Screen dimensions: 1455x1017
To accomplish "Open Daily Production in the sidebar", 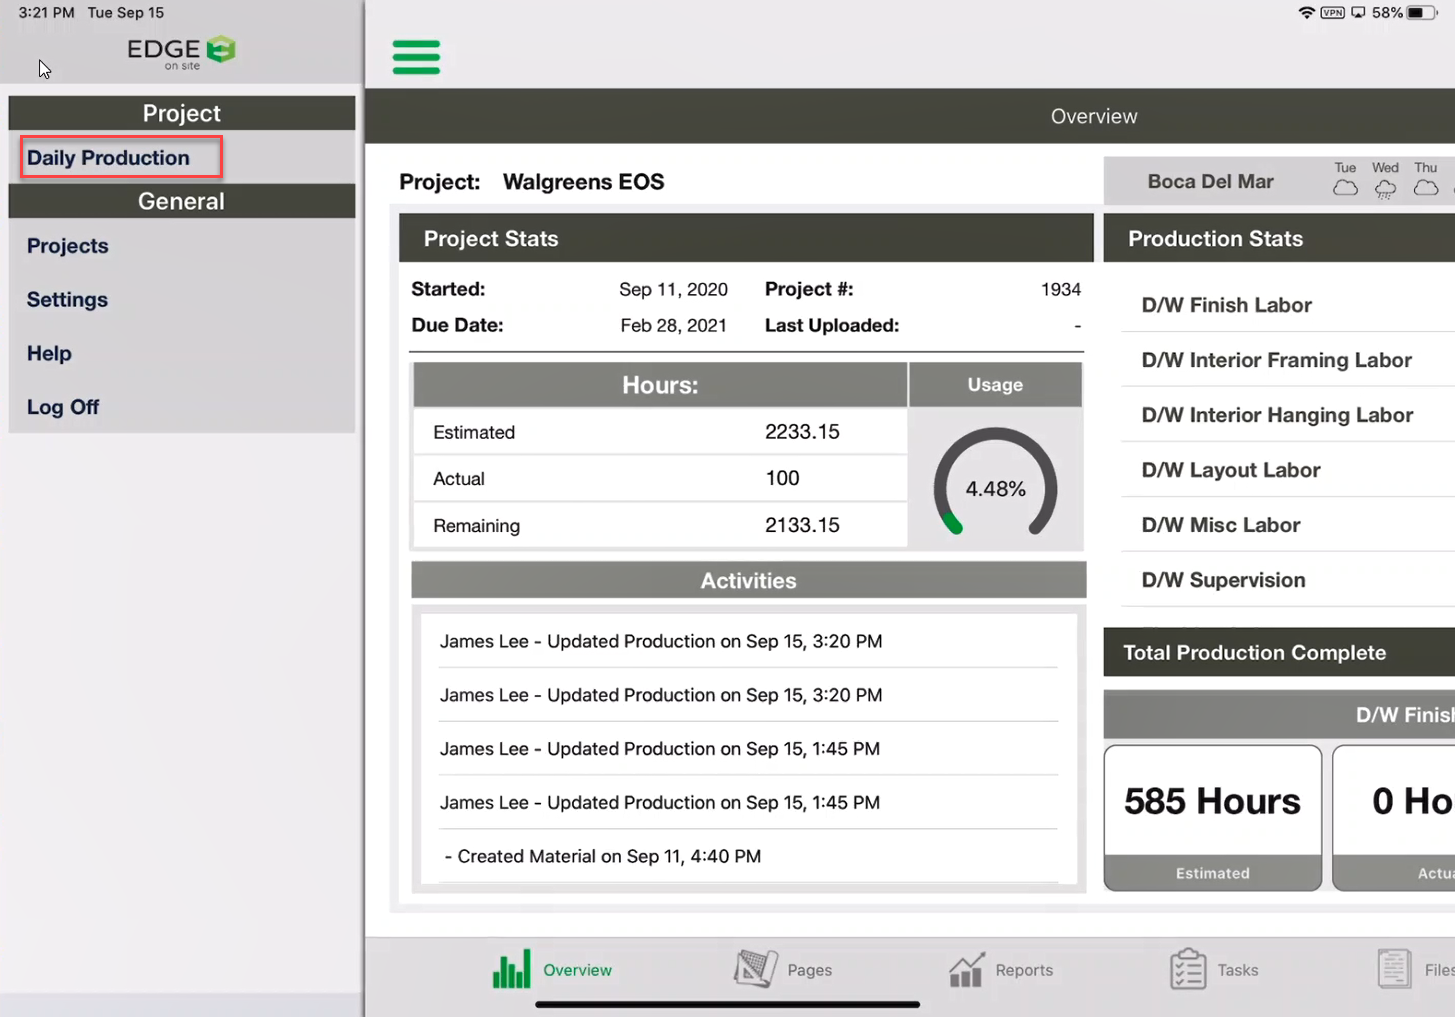I will click(108, 158).
